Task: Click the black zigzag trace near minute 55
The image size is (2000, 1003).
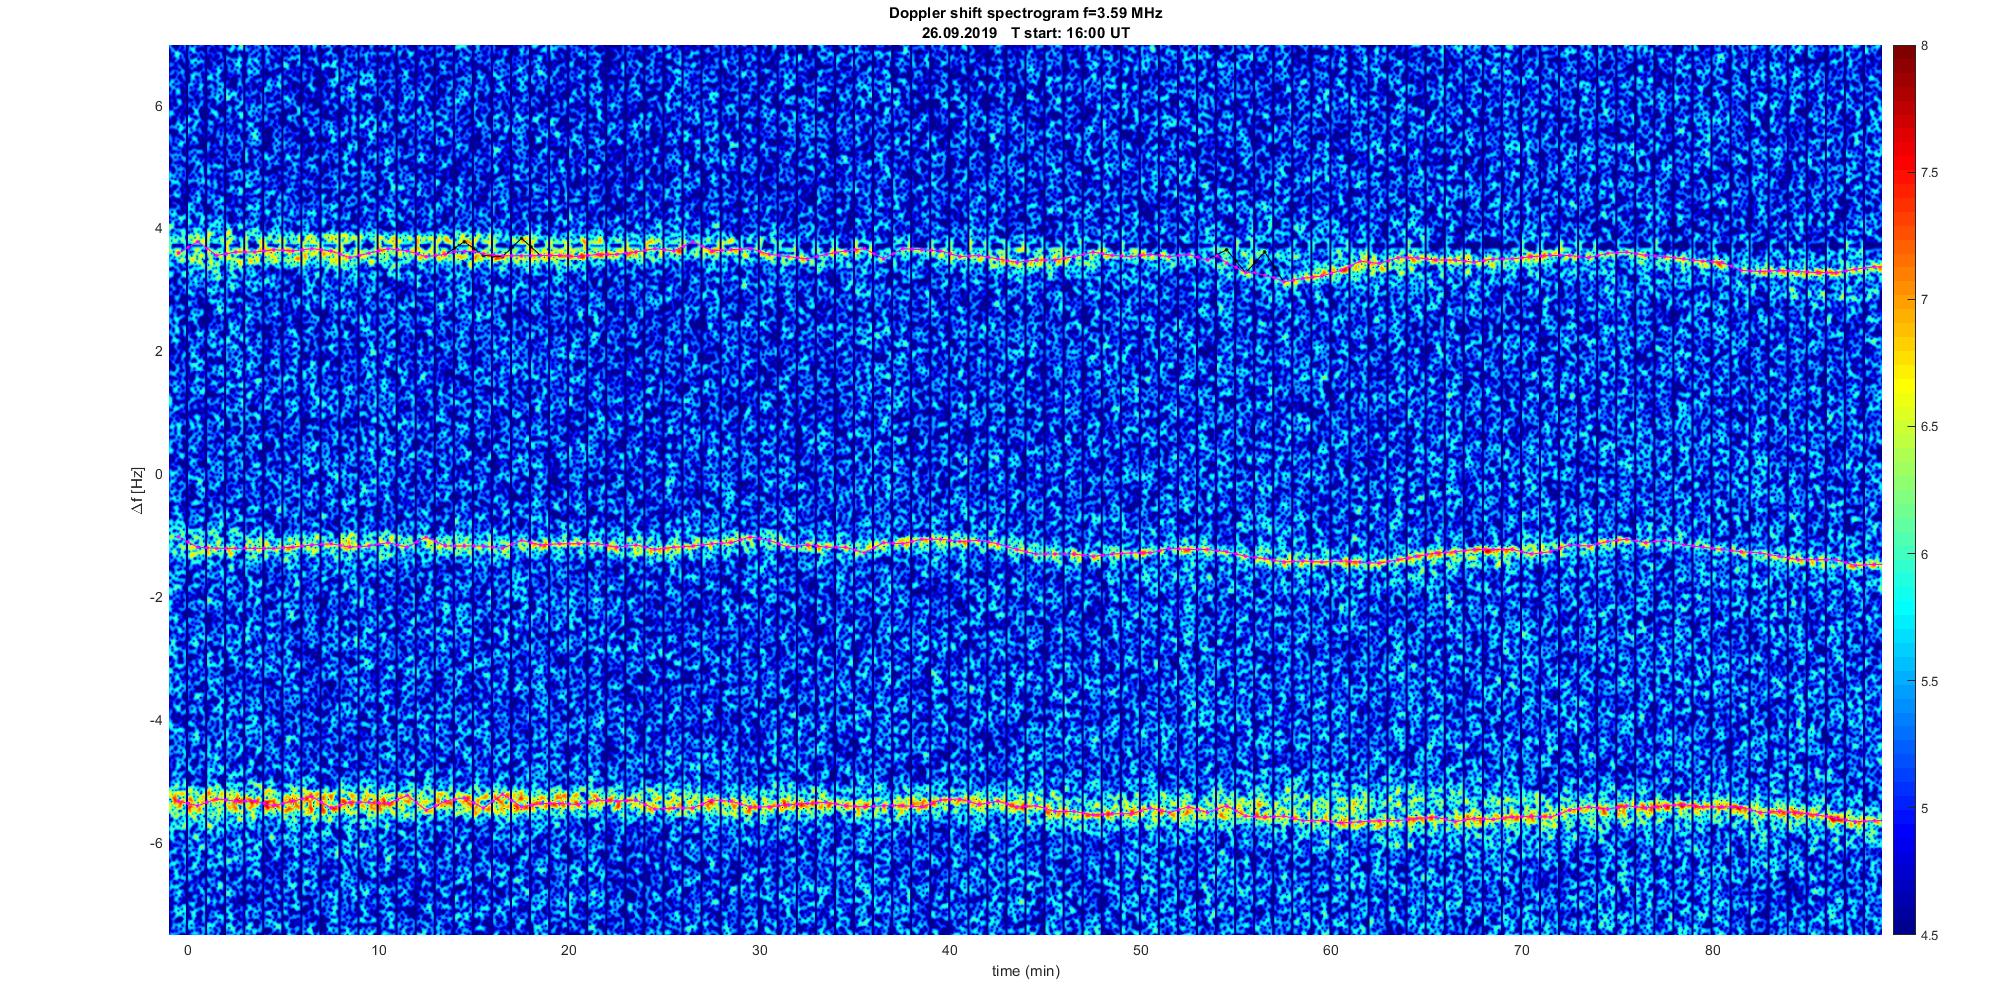Action: (x=1250, y=263)
